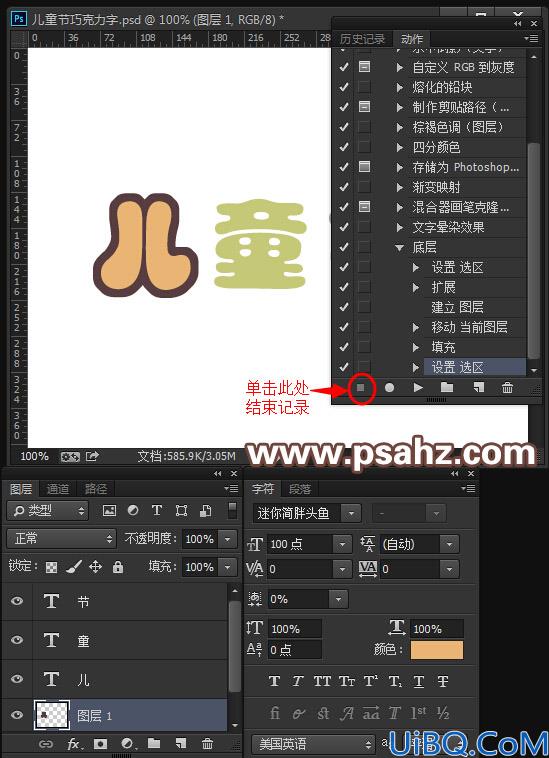Screen dimensions: 549x758
Task: Apply superscript in Character panel
Action: (371, 681)
